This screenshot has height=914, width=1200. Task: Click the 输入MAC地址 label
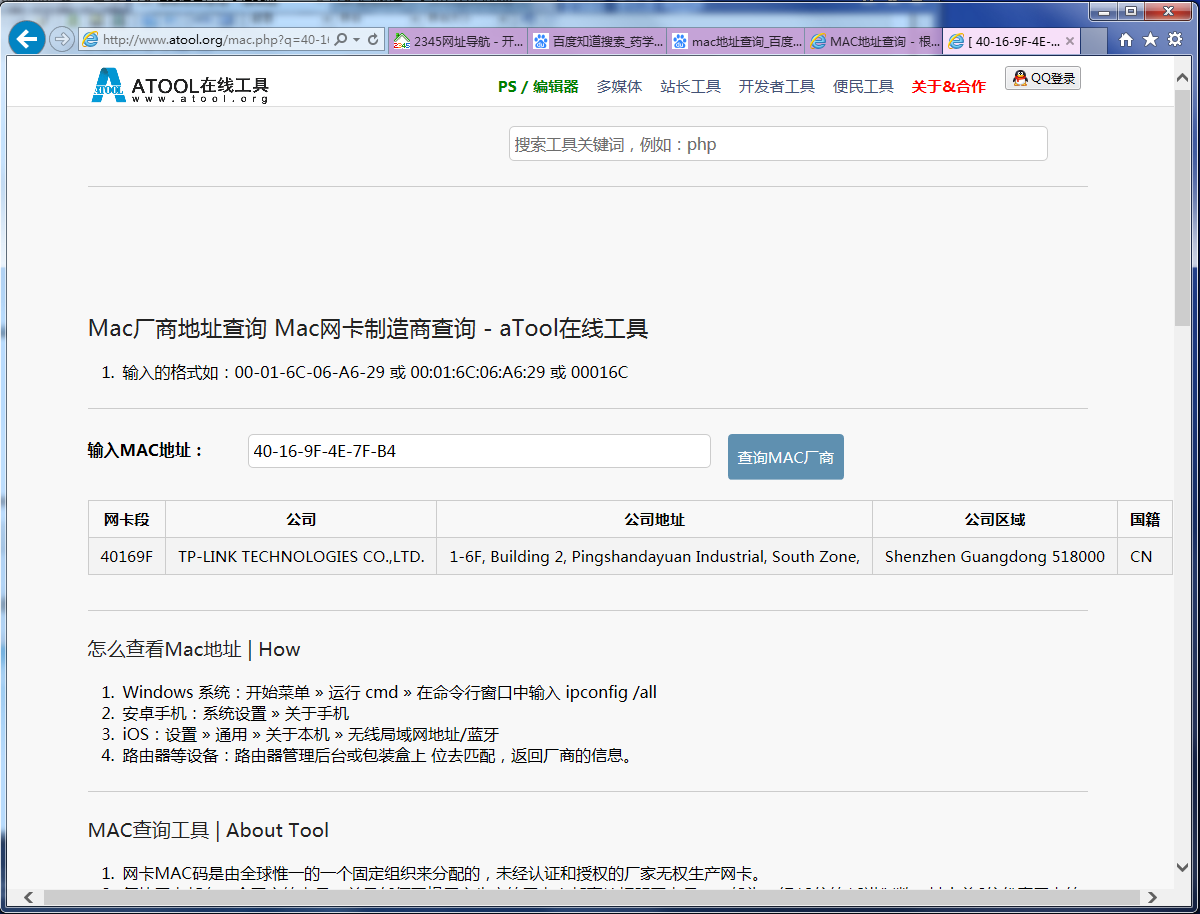point(146,450)
